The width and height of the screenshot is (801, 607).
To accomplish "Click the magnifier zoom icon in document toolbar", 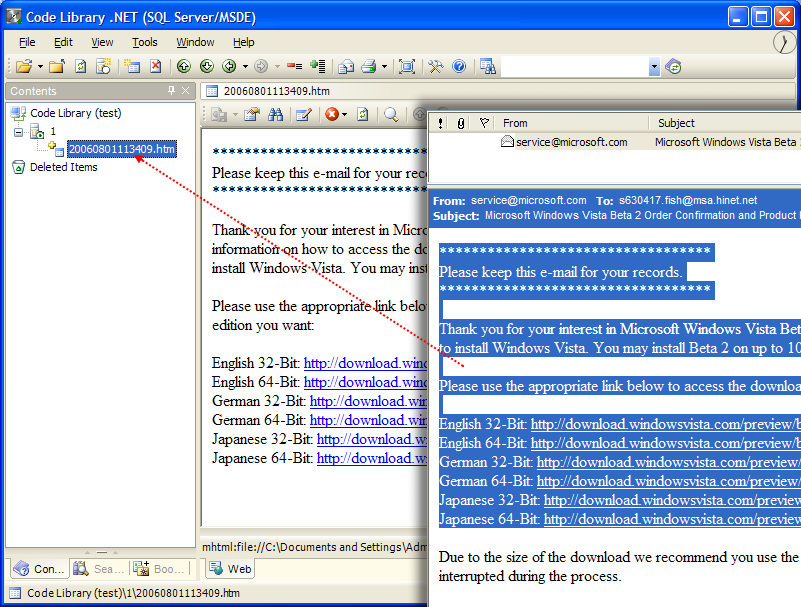I will pos(391,114).
